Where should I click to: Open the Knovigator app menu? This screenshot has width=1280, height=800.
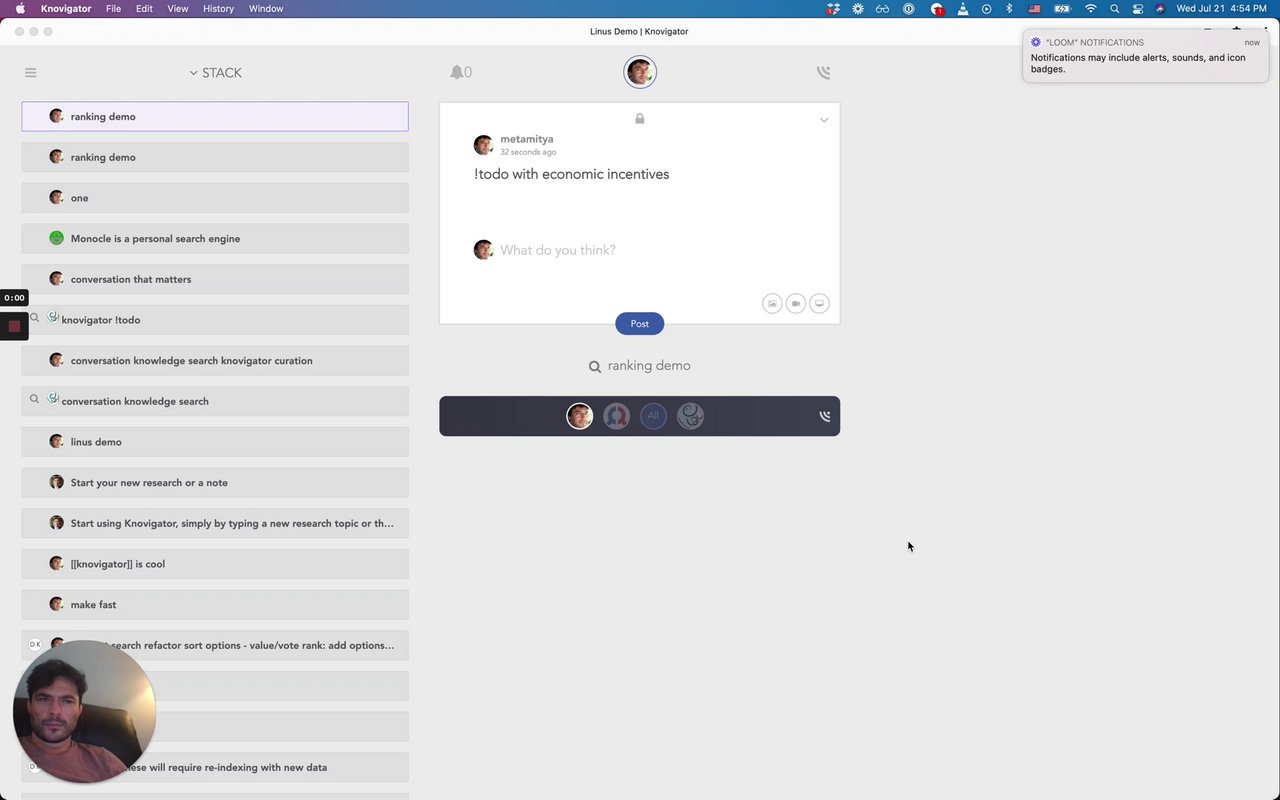66,8
